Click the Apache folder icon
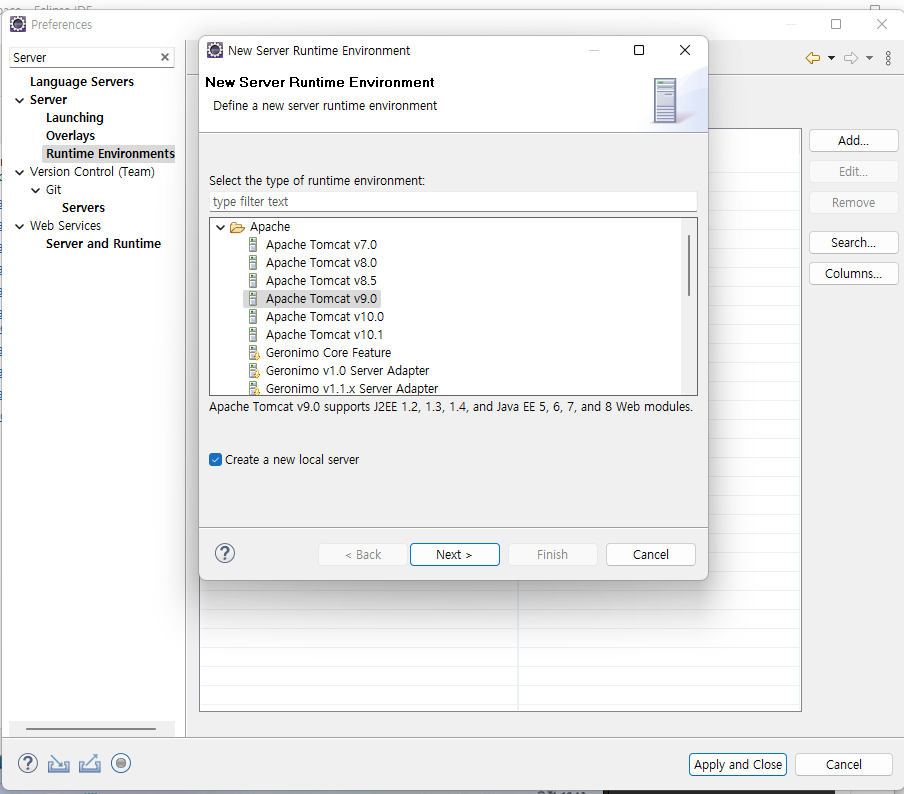The width and height of the screenshot is (904, 794). (x=237, y=227)
